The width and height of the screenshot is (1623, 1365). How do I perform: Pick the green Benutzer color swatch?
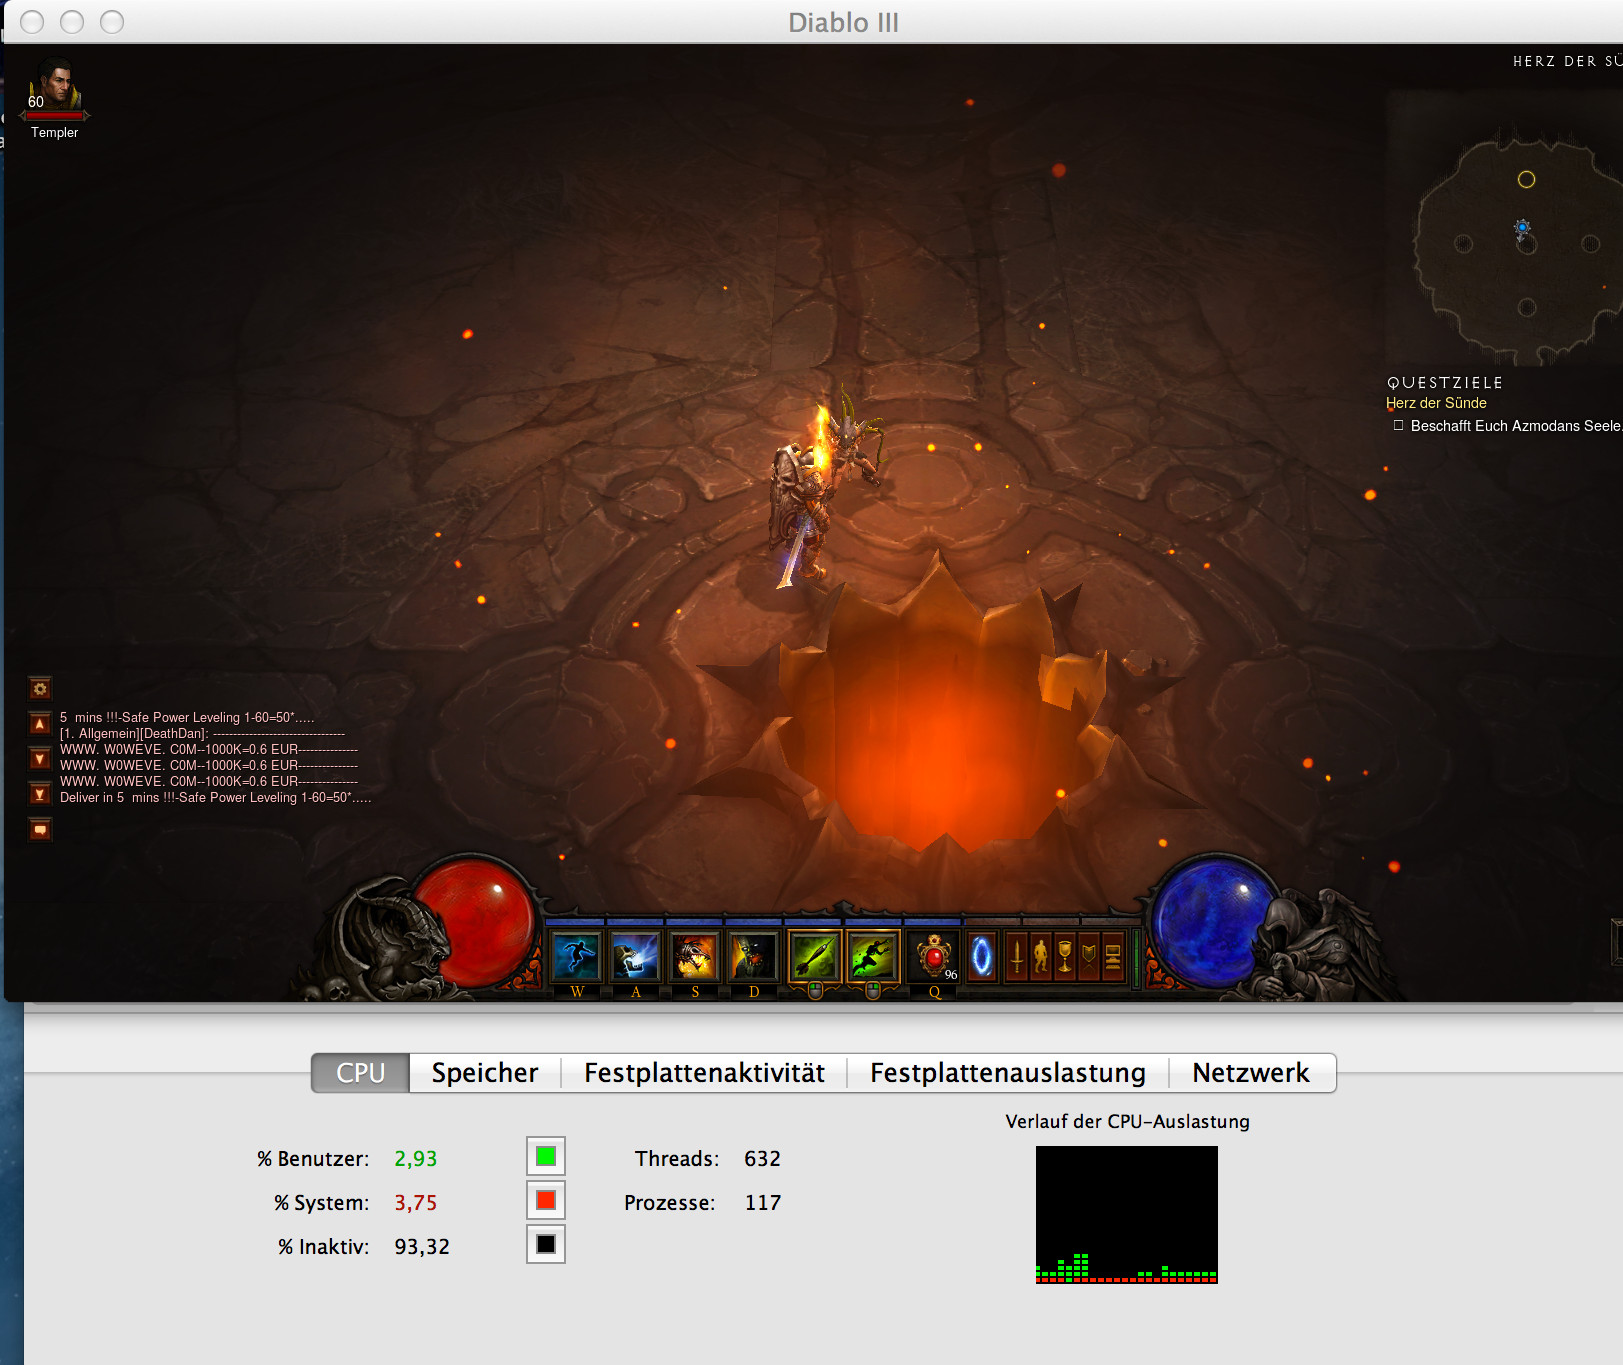(546, 1157)
